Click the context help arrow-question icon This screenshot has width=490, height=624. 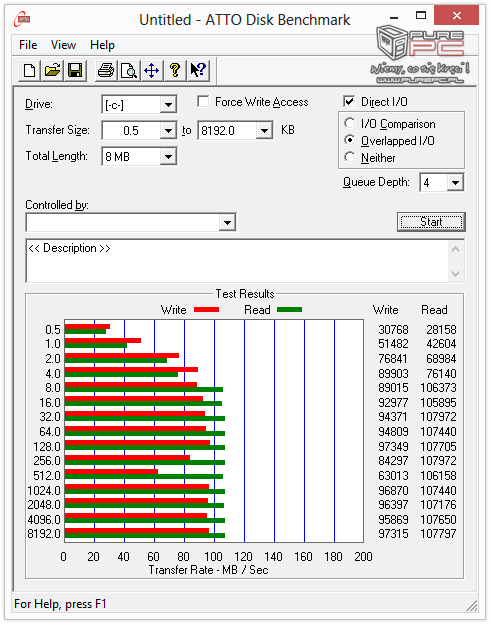click(198, 71)
